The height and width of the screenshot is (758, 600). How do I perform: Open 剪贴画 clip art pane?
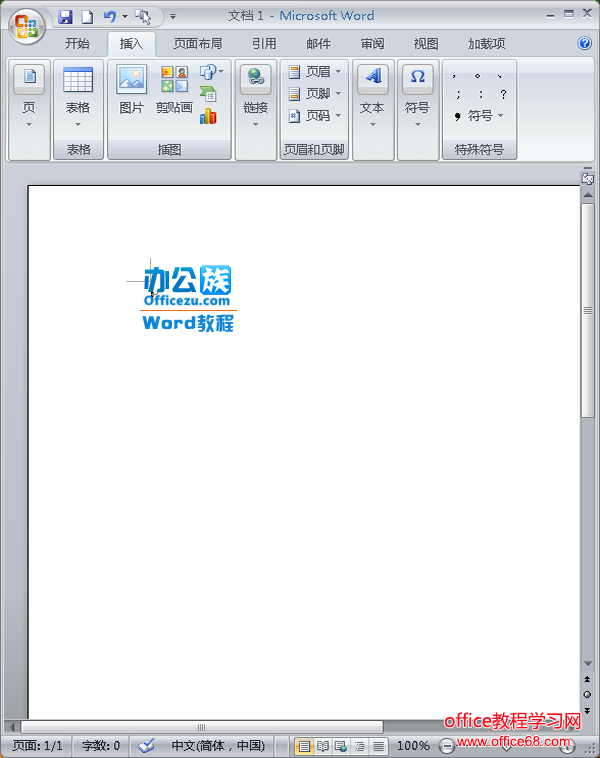(x=175, y=91)
